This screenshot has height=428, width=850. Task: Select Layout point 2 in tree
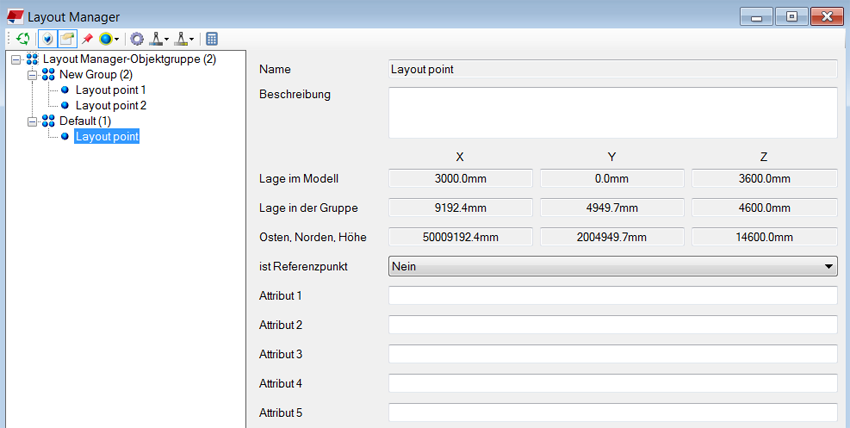(x=110, y=105)
